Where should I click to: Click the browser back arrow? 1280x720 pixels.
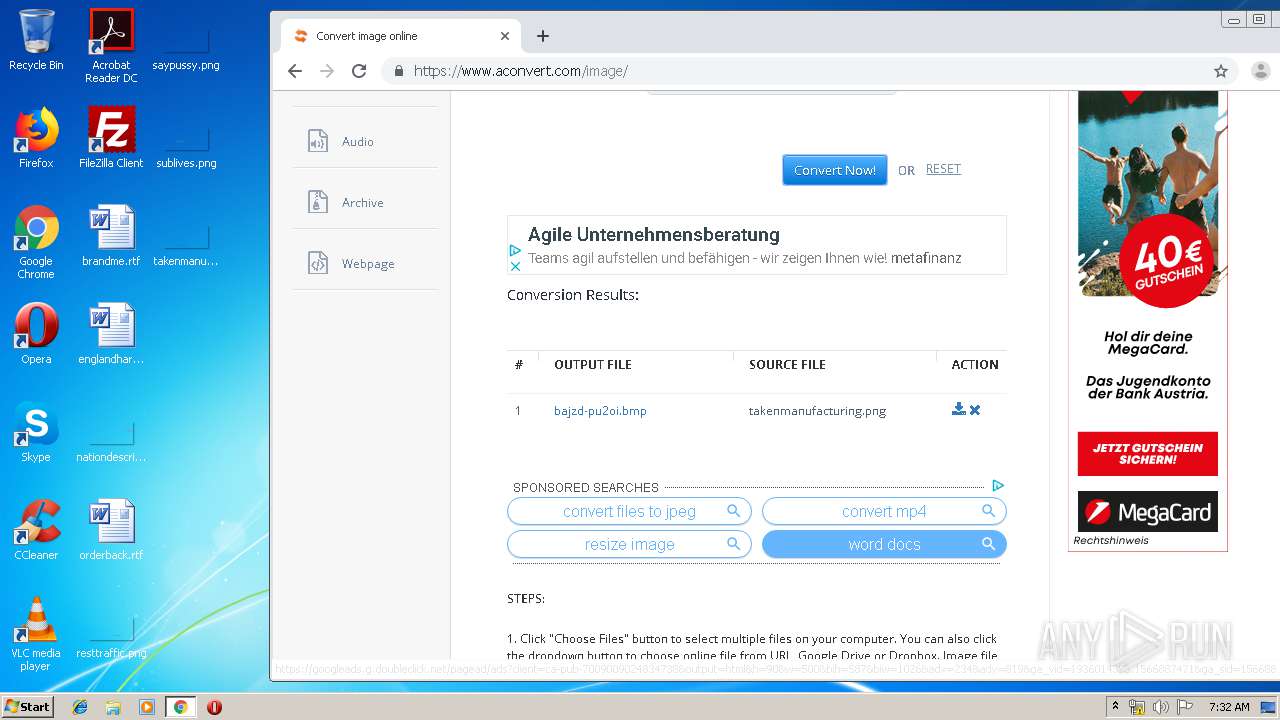pos(294,71)
